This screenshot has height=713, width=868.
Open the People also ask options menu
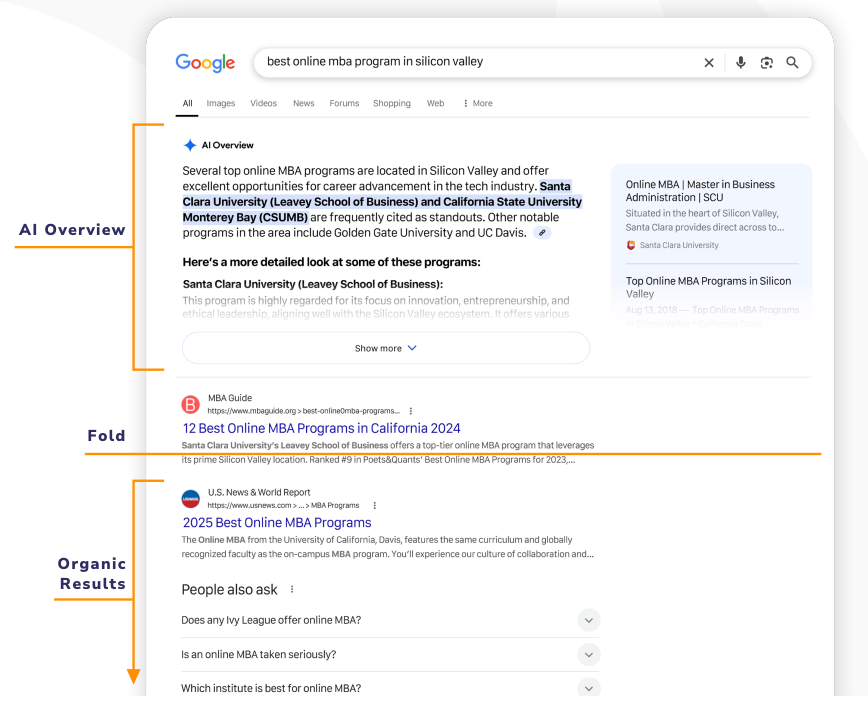(x=292, y=590)
